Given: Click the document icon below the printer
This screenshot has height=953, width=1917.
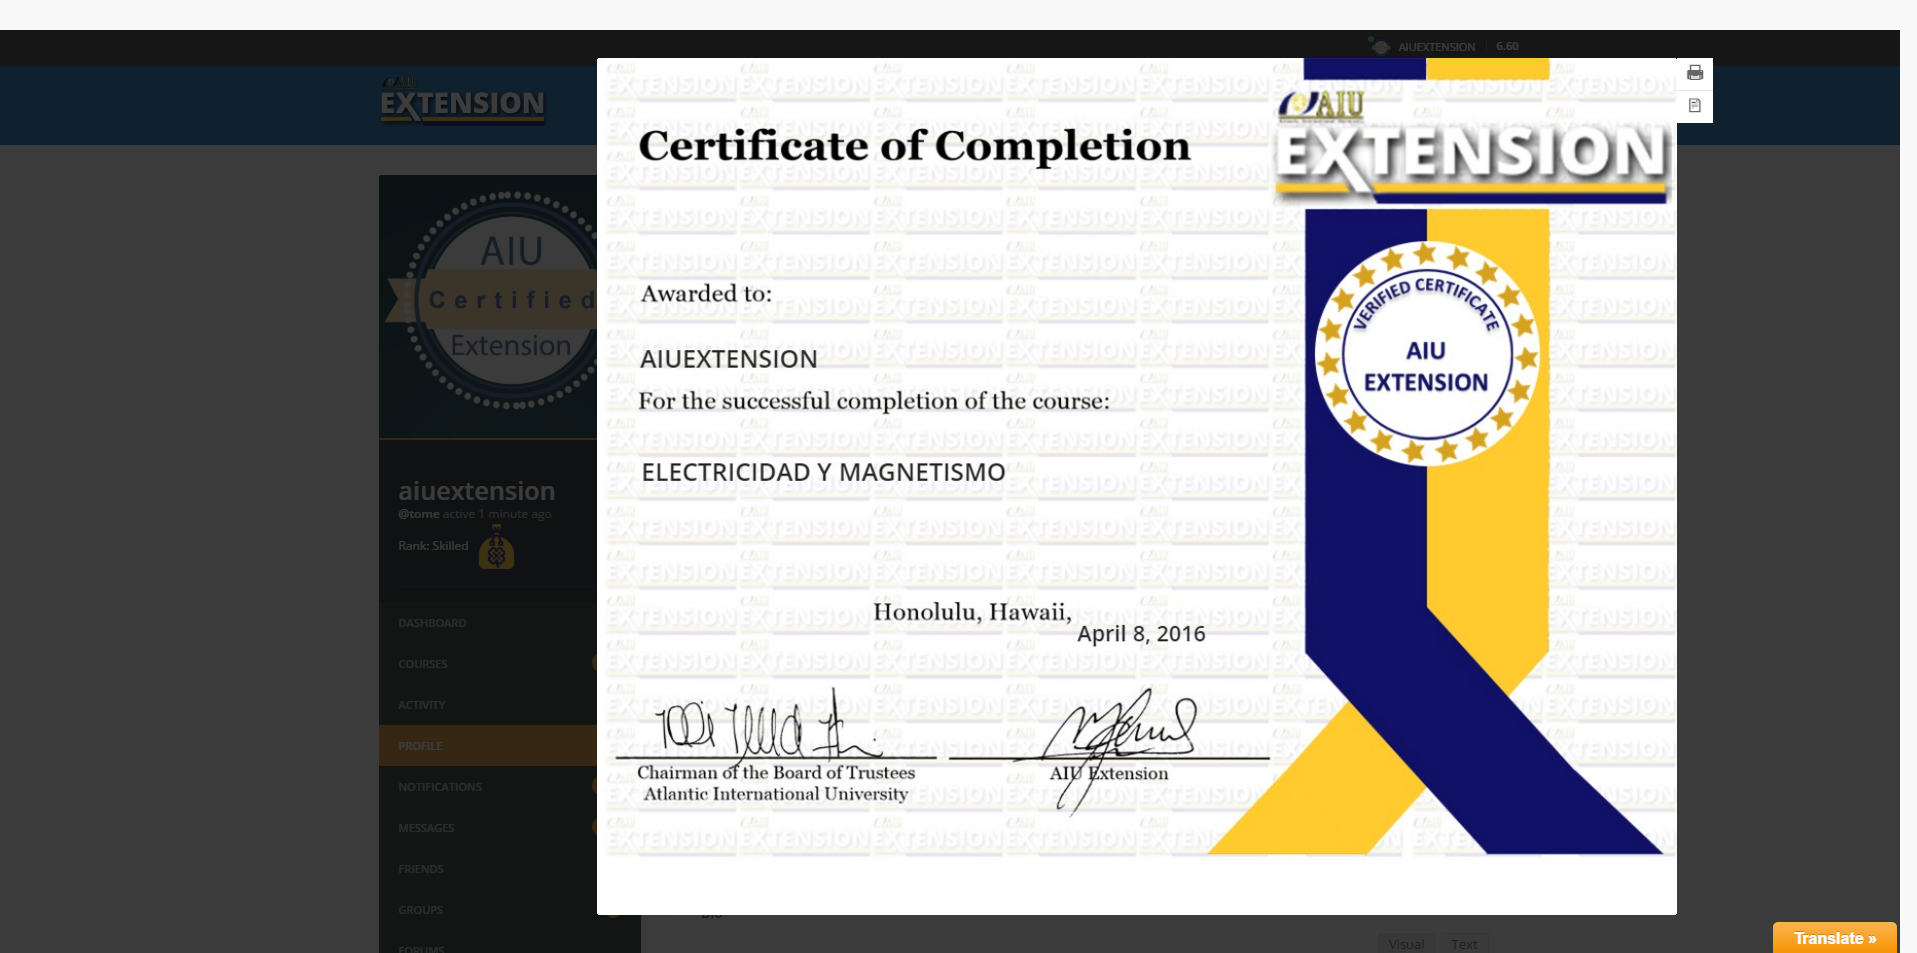Looking at the screenshot, I should pos(1694,106).
